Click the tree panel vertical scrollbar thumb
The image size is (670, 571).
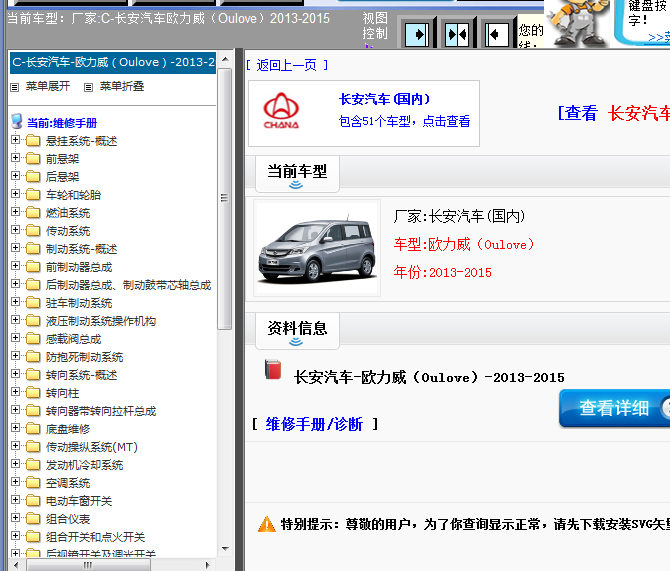click(x=225, y=198)
